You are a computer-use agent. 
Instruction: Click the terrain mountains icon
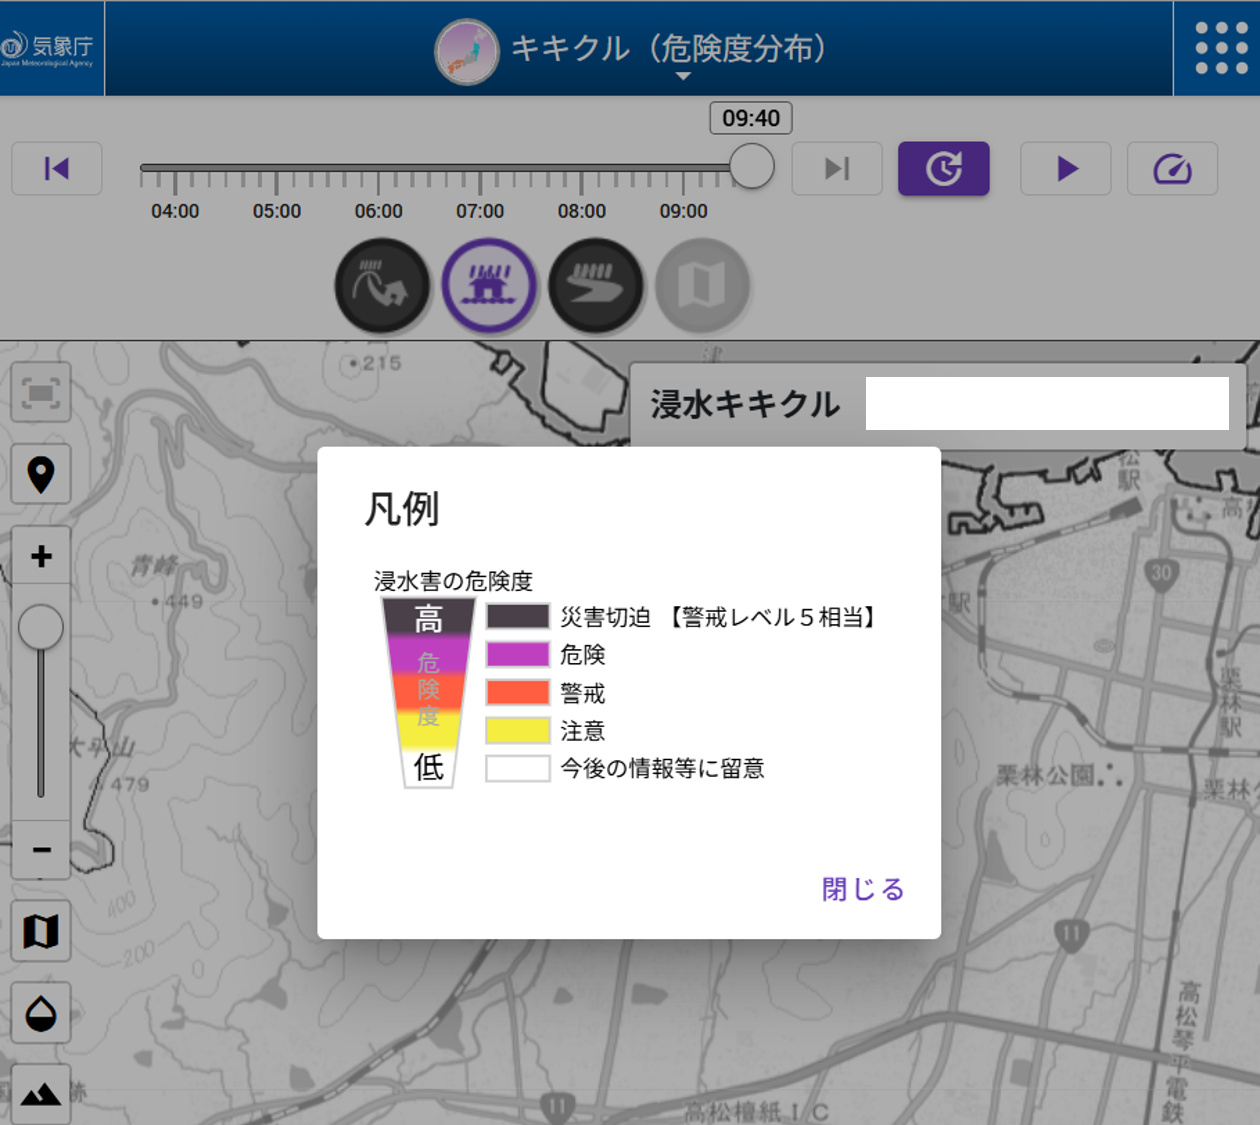41,1093
